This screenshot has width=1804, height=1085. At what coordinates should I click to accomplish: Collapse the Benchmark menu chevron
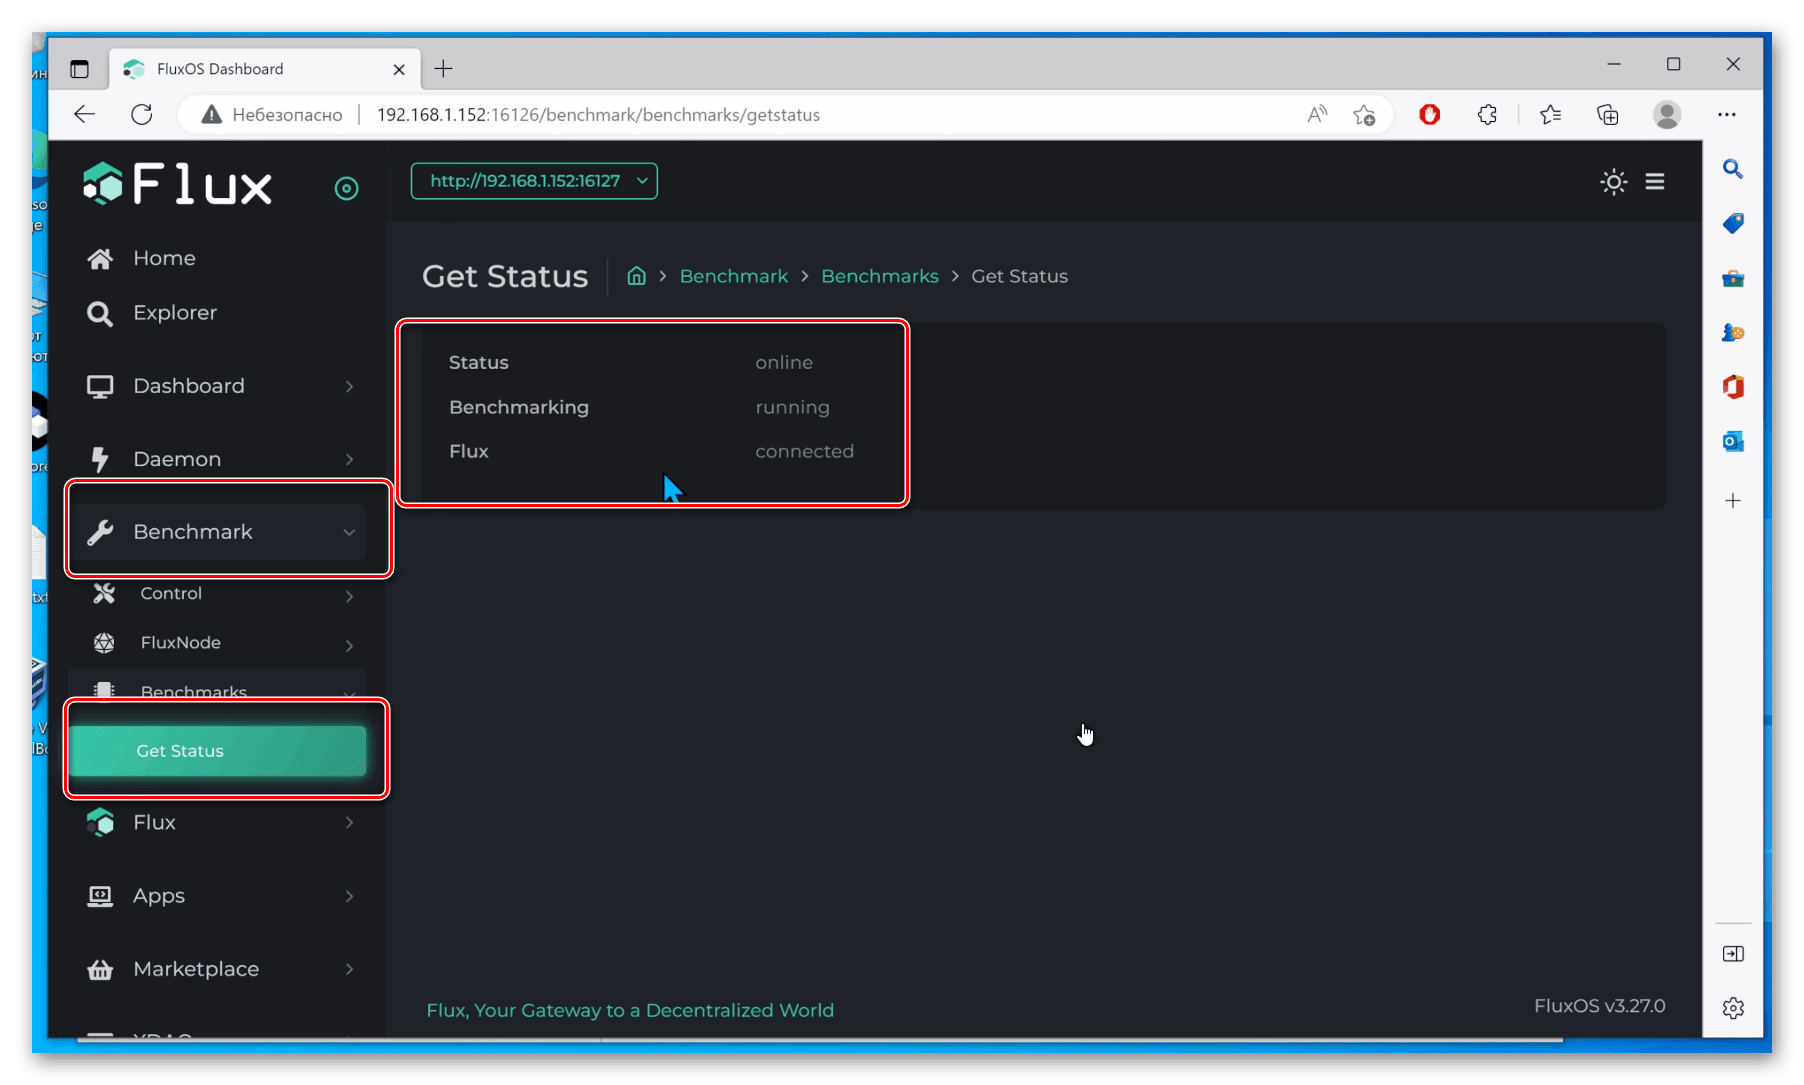(349, 533)
